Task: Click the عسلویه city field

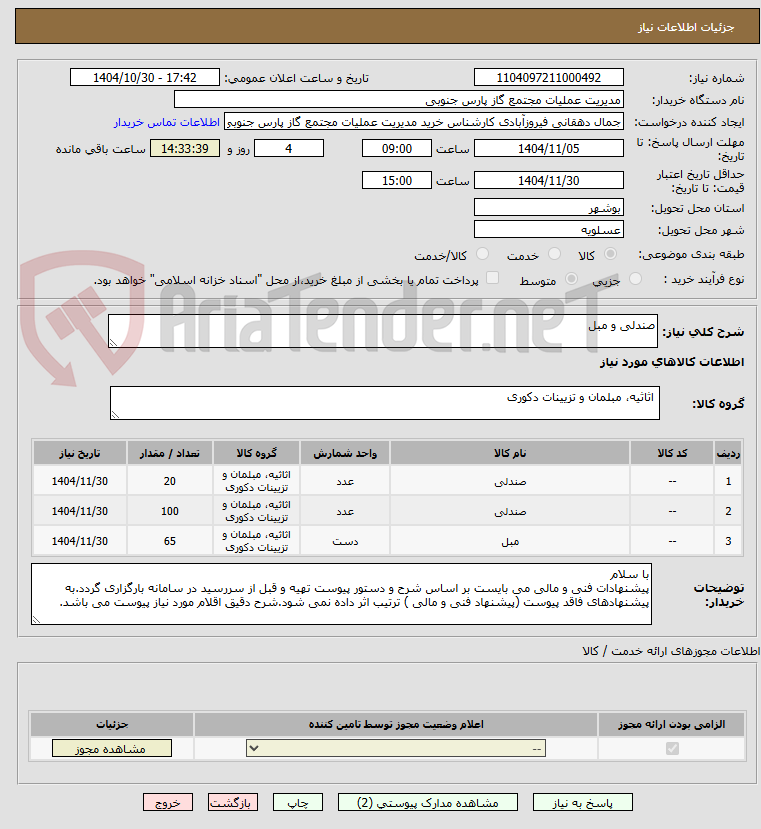Action: pos(548,229)
